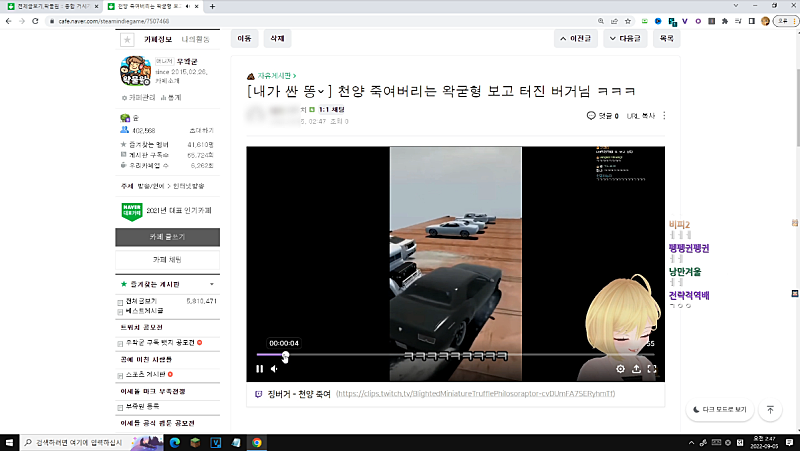
Task: Open 카페관리 gear link
Action: tap(138, 97)
